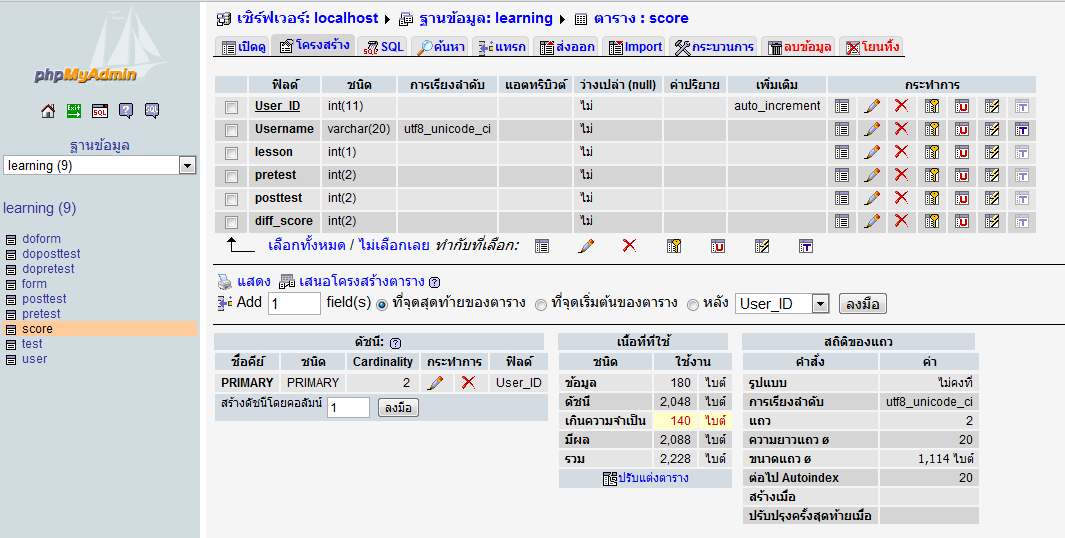The image size is (1065, 538).
Task: Click the green Exit/logout icon
Action: coord(74,111)
